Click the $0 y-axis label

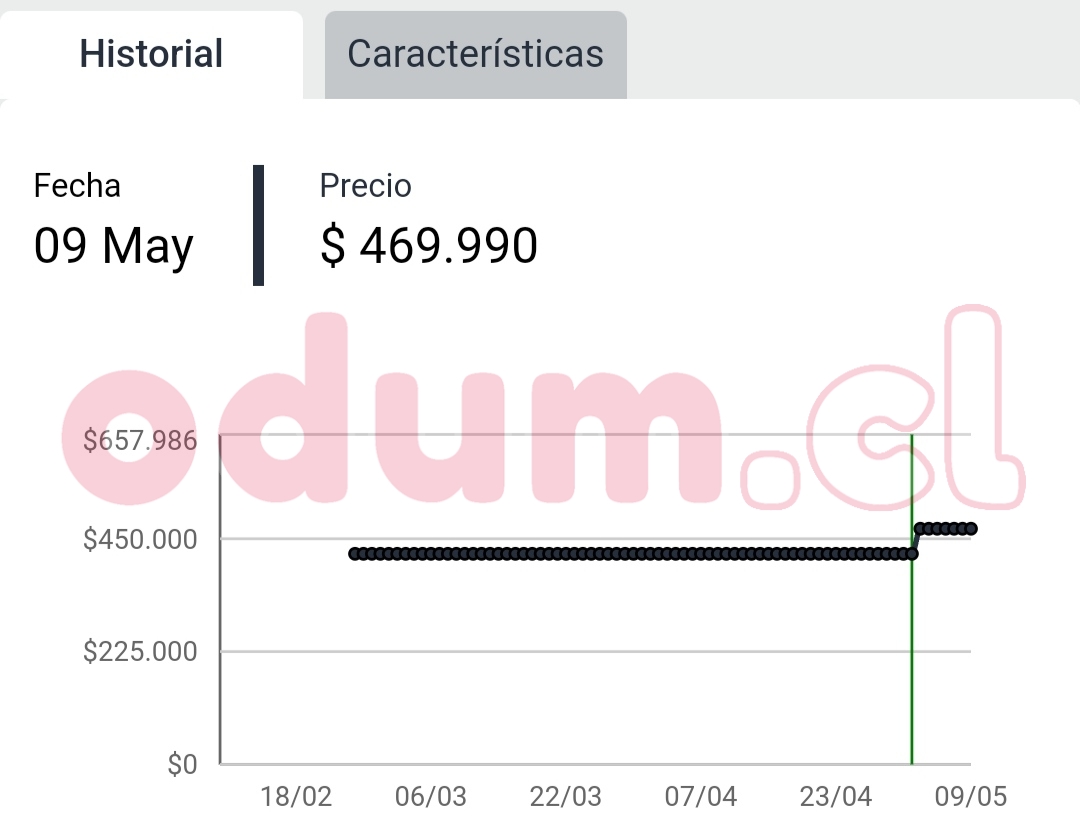pos(182,766)
